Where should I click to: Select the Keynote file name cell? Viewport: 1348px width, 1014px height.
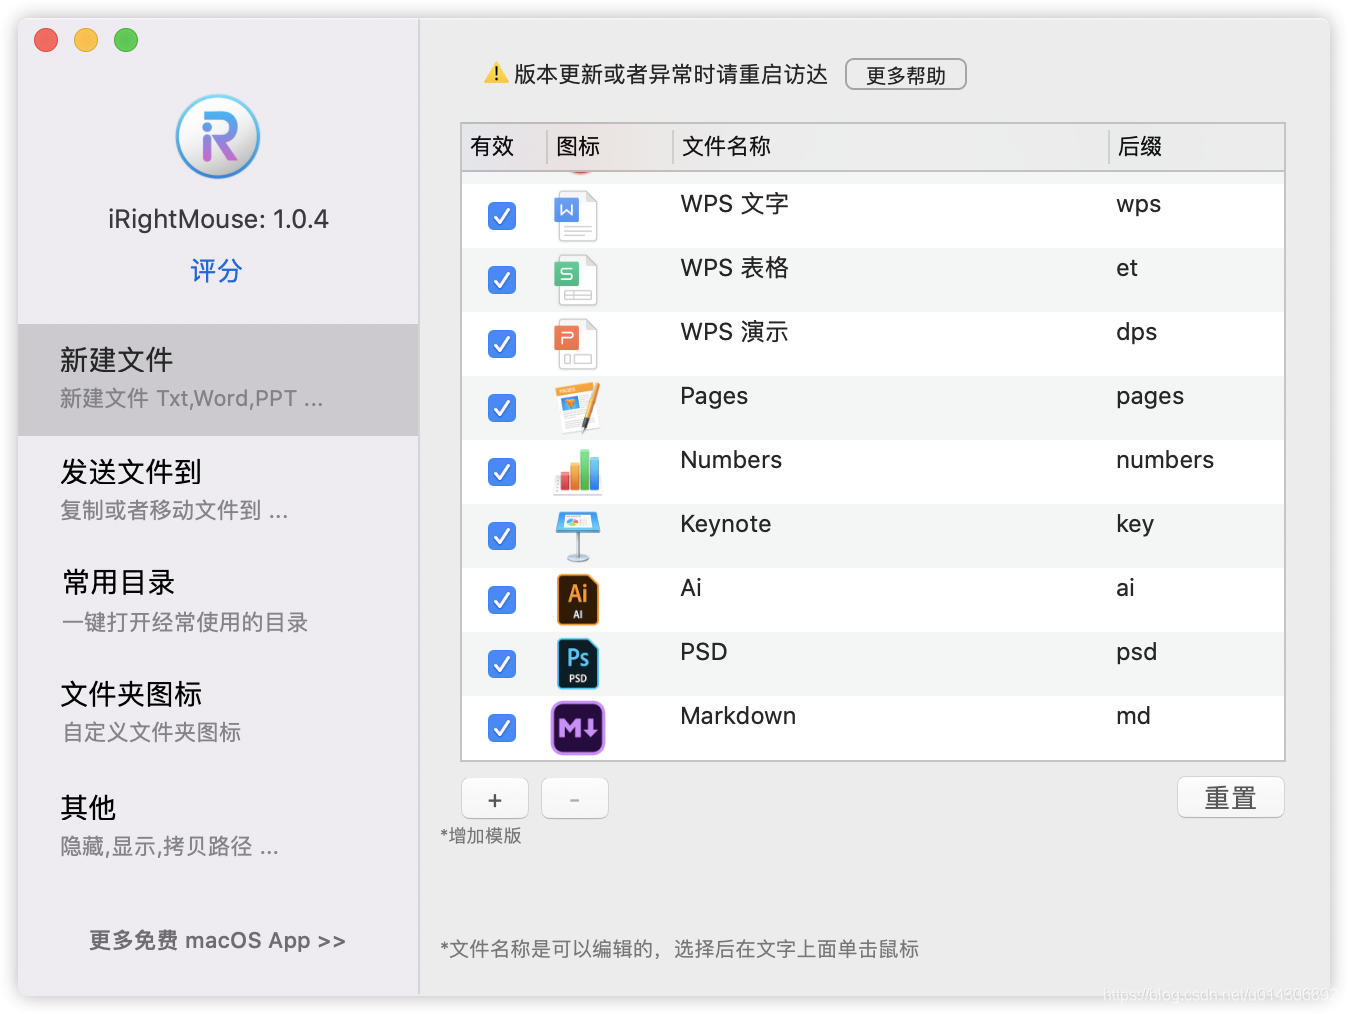[726, 524]
